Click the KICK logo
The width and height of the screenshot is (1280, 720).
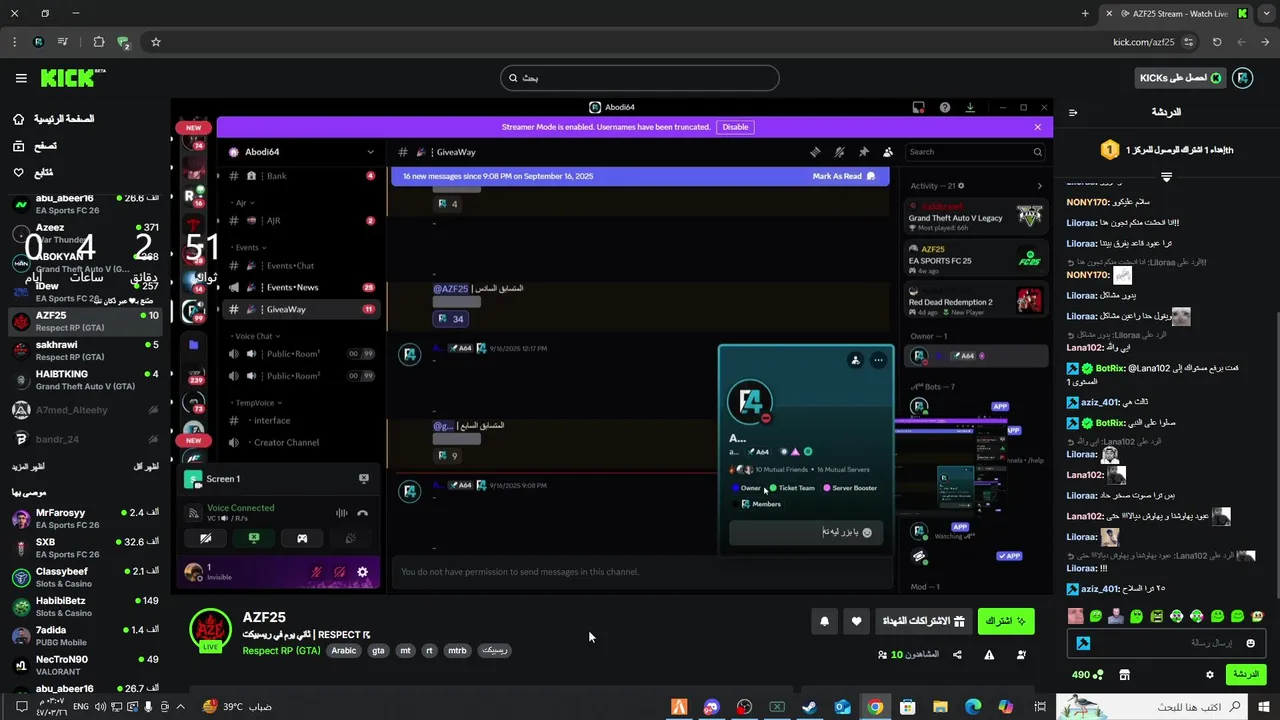coord(72,78)
